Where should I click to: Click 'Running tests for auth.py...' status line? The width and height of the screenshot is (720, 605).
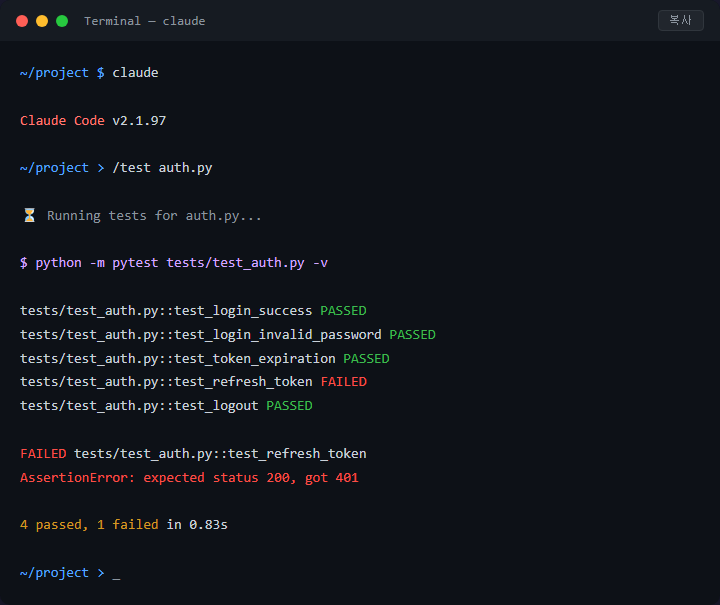point(154,216)
